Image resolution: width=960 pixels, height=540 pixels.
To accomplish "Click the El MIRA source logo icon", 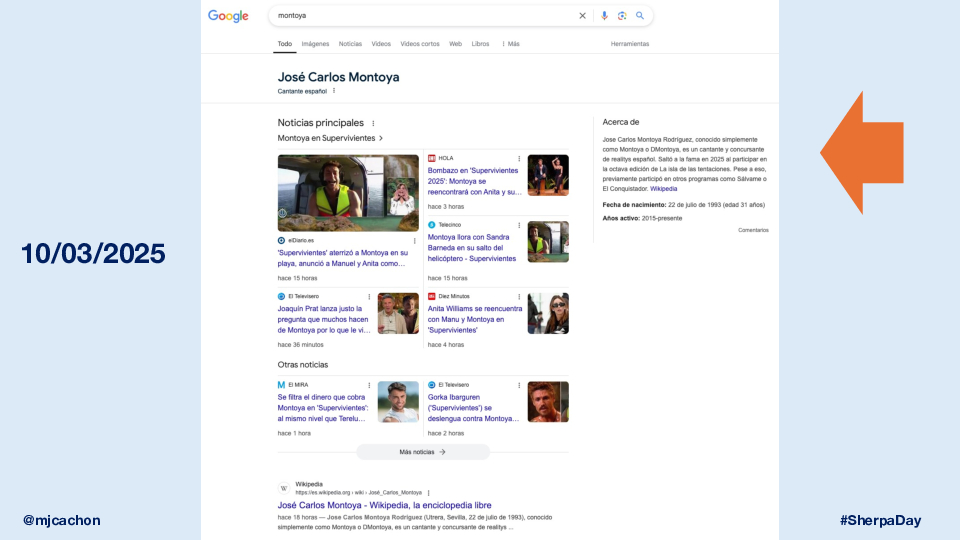I will tap(281, 385).
